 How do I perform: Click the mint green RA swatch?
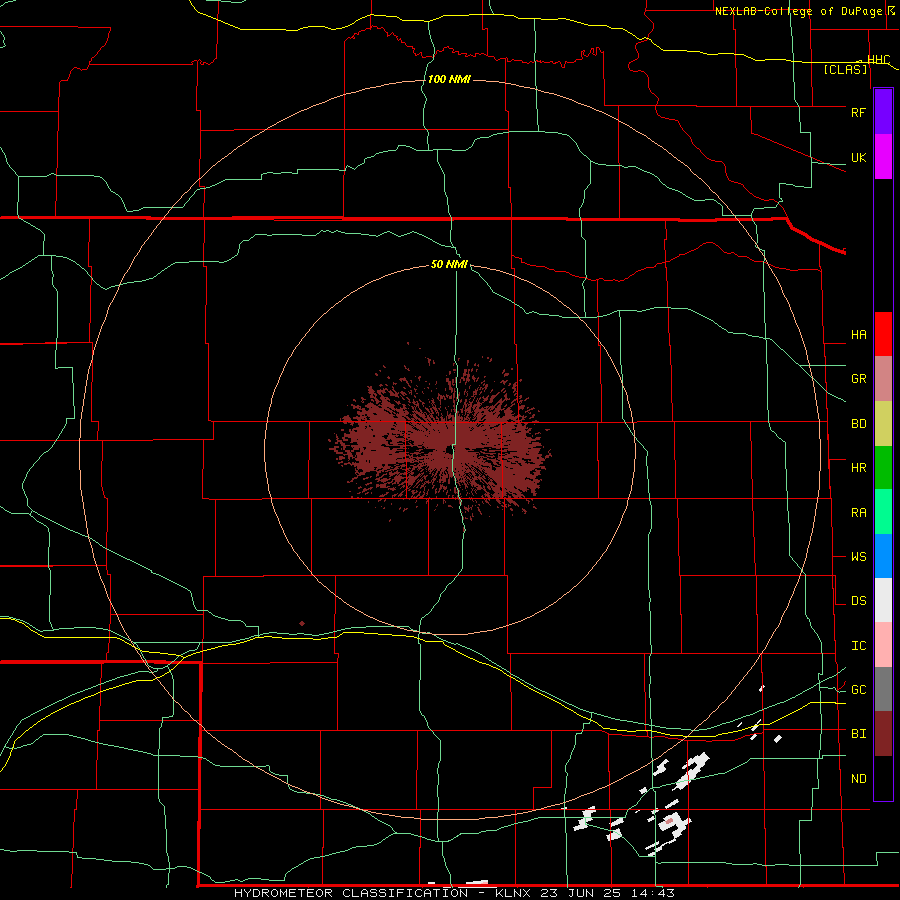click(883, 512)
